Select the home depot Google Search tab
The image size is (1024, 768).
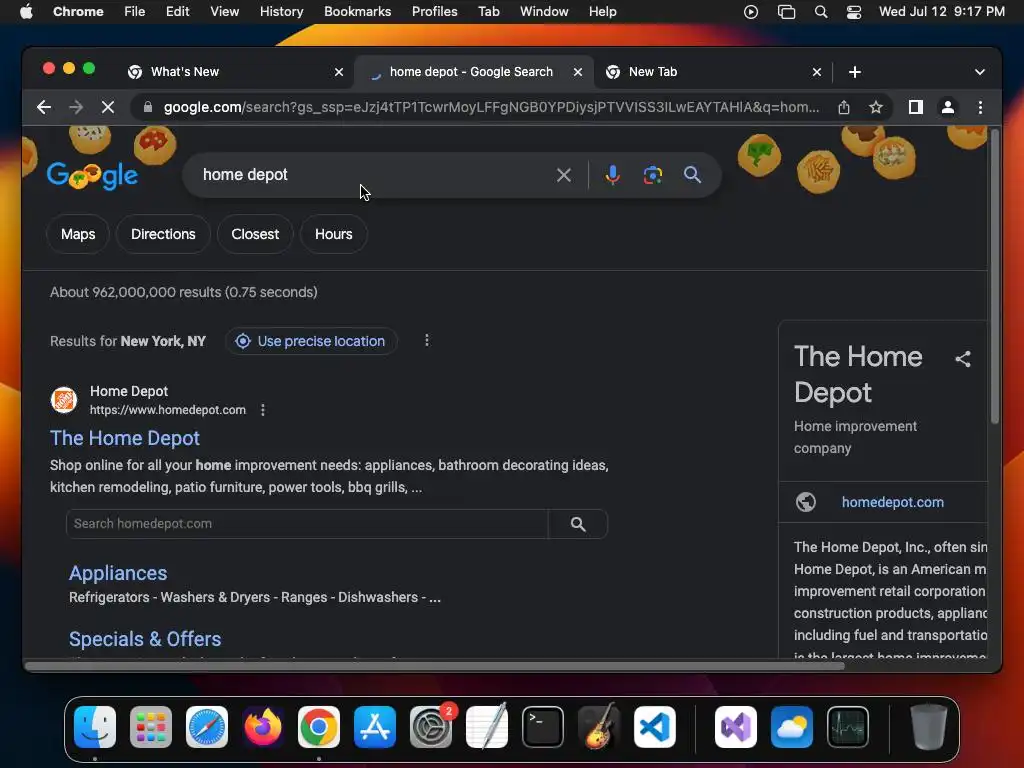click(471, 72)
